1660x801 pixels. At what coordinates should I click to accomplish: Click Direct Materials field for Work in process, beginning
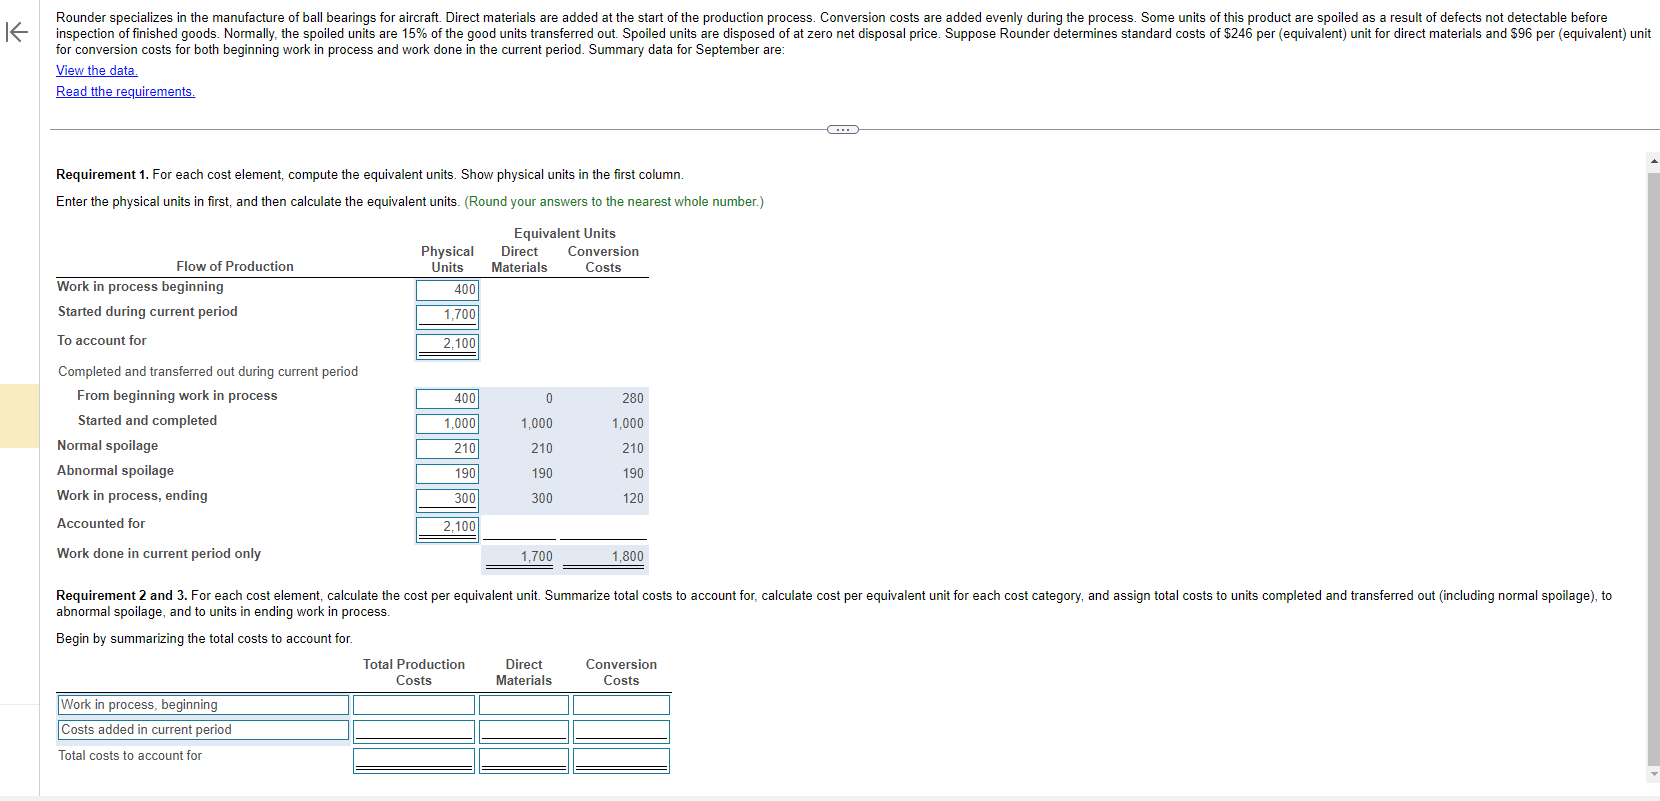pyautogui.click(x=524, y=705)
